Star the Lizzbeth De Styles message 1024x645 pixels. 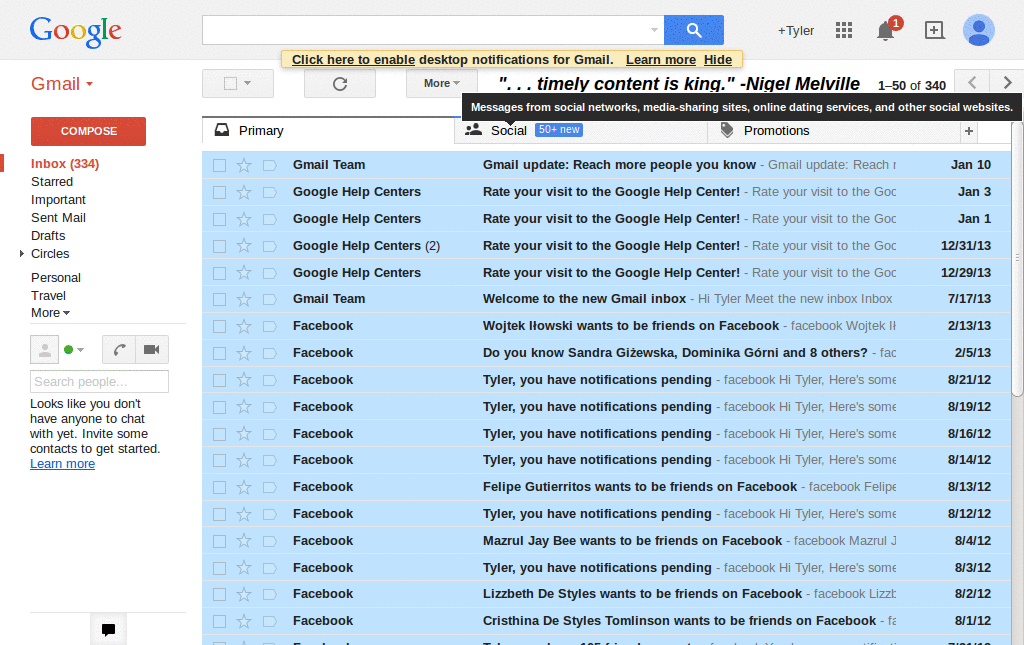point(244,594)
